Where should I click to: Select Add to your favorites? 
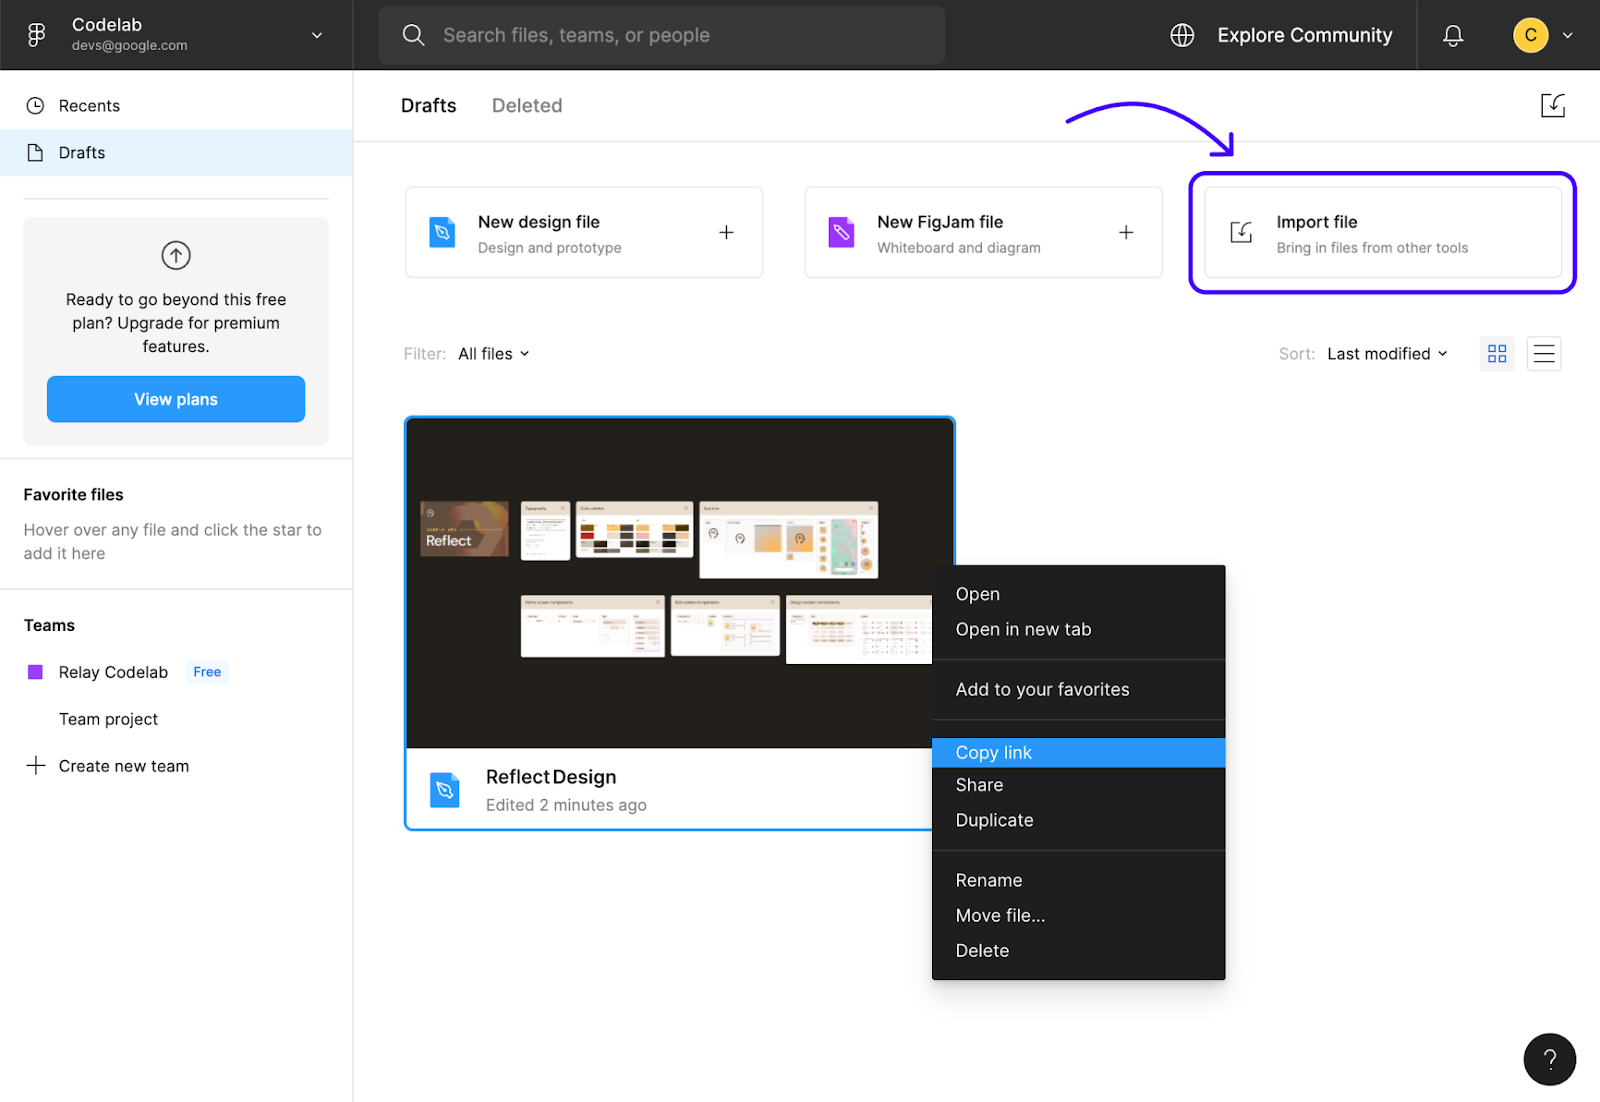coord(1078,689)
